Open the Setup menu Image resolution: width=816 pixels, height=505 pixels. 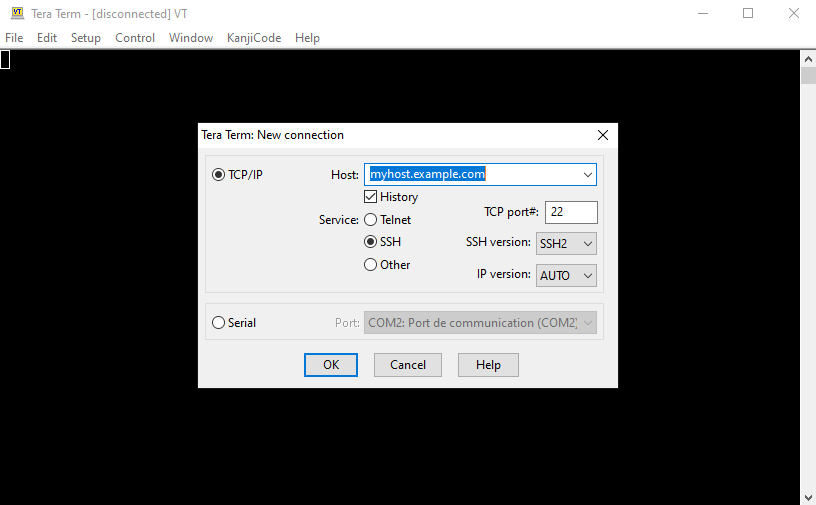[x=86, y=38]
